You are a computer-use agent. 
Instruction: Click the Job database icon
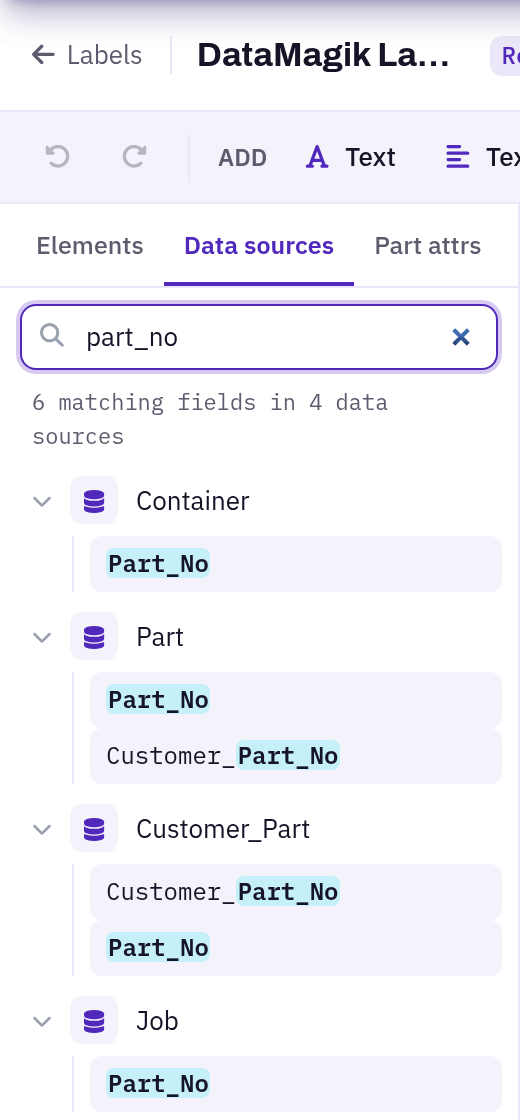click(x=94, y=1021)
